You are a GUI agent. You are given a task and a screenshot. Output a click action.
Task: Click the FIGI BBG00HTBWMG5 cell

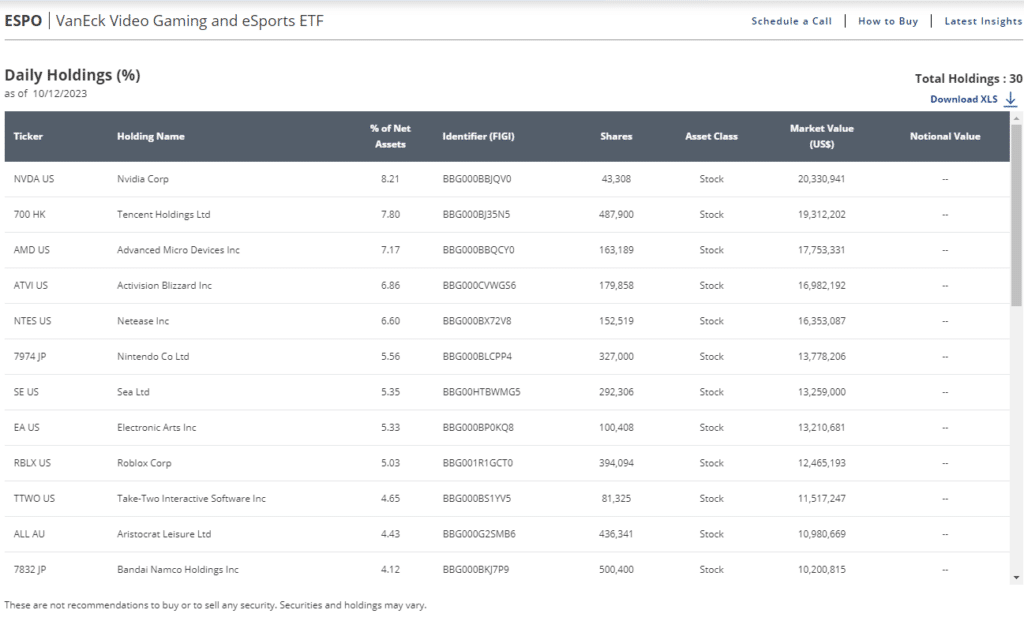pos(481,392)
